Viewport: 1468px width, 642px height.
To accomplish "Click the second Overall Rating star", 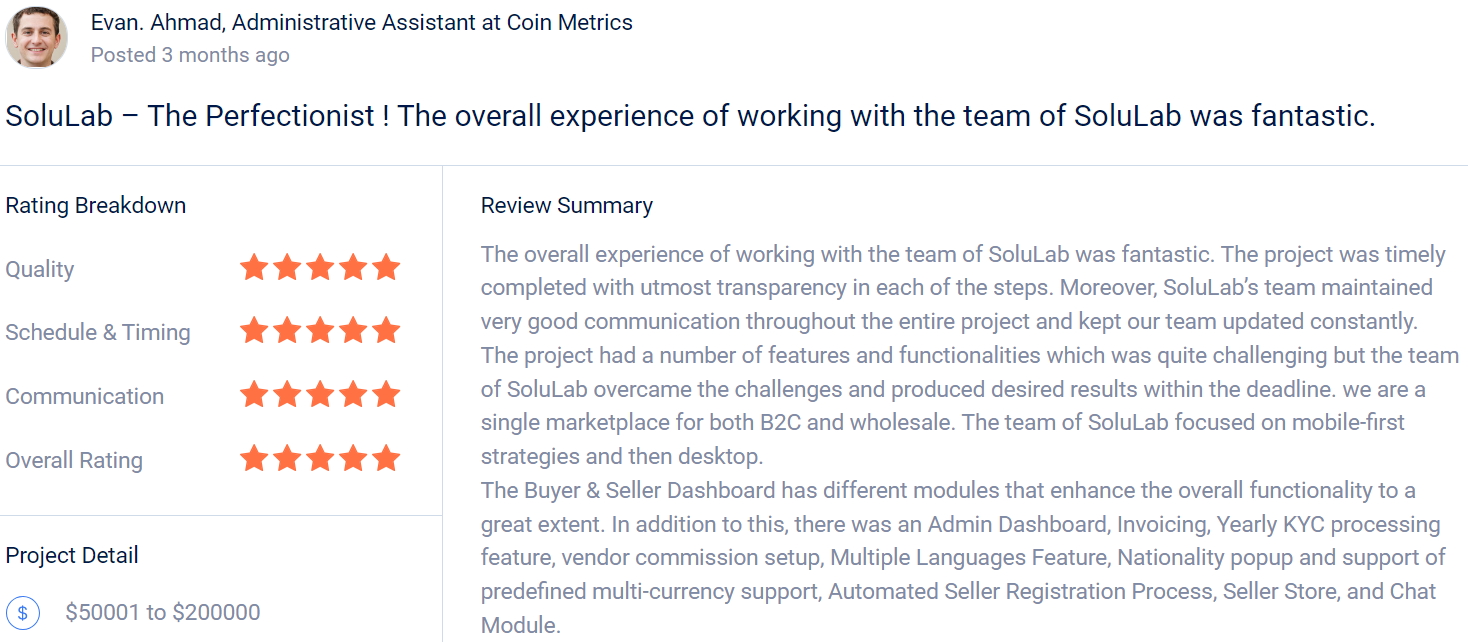I will (x=287, y=459).
